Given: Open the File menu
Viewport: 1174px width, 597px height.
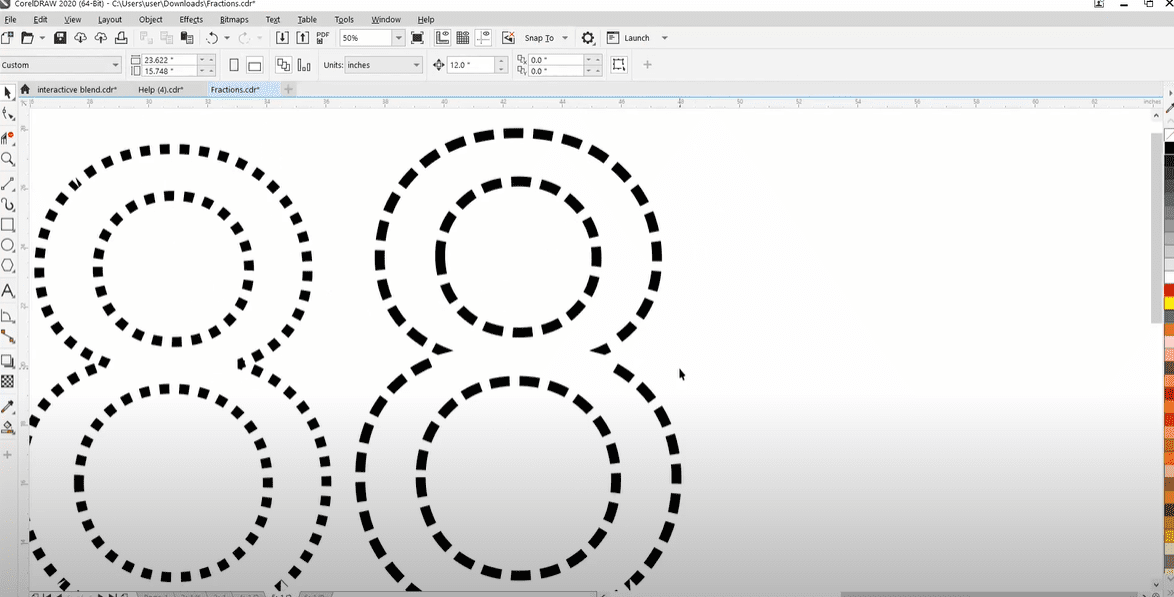Looking at the screenshot, I should click(10, 19).
